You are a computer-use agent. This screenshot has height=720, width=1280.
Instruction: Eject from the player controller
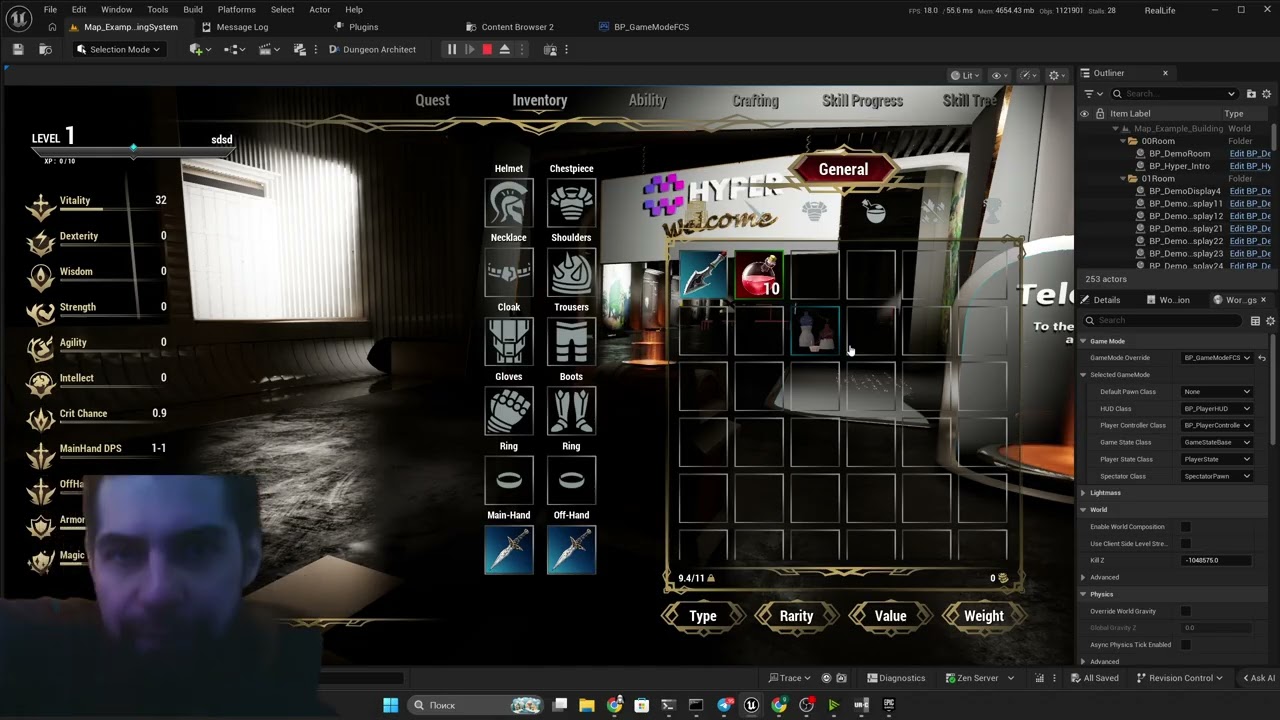tap(505, 49)
